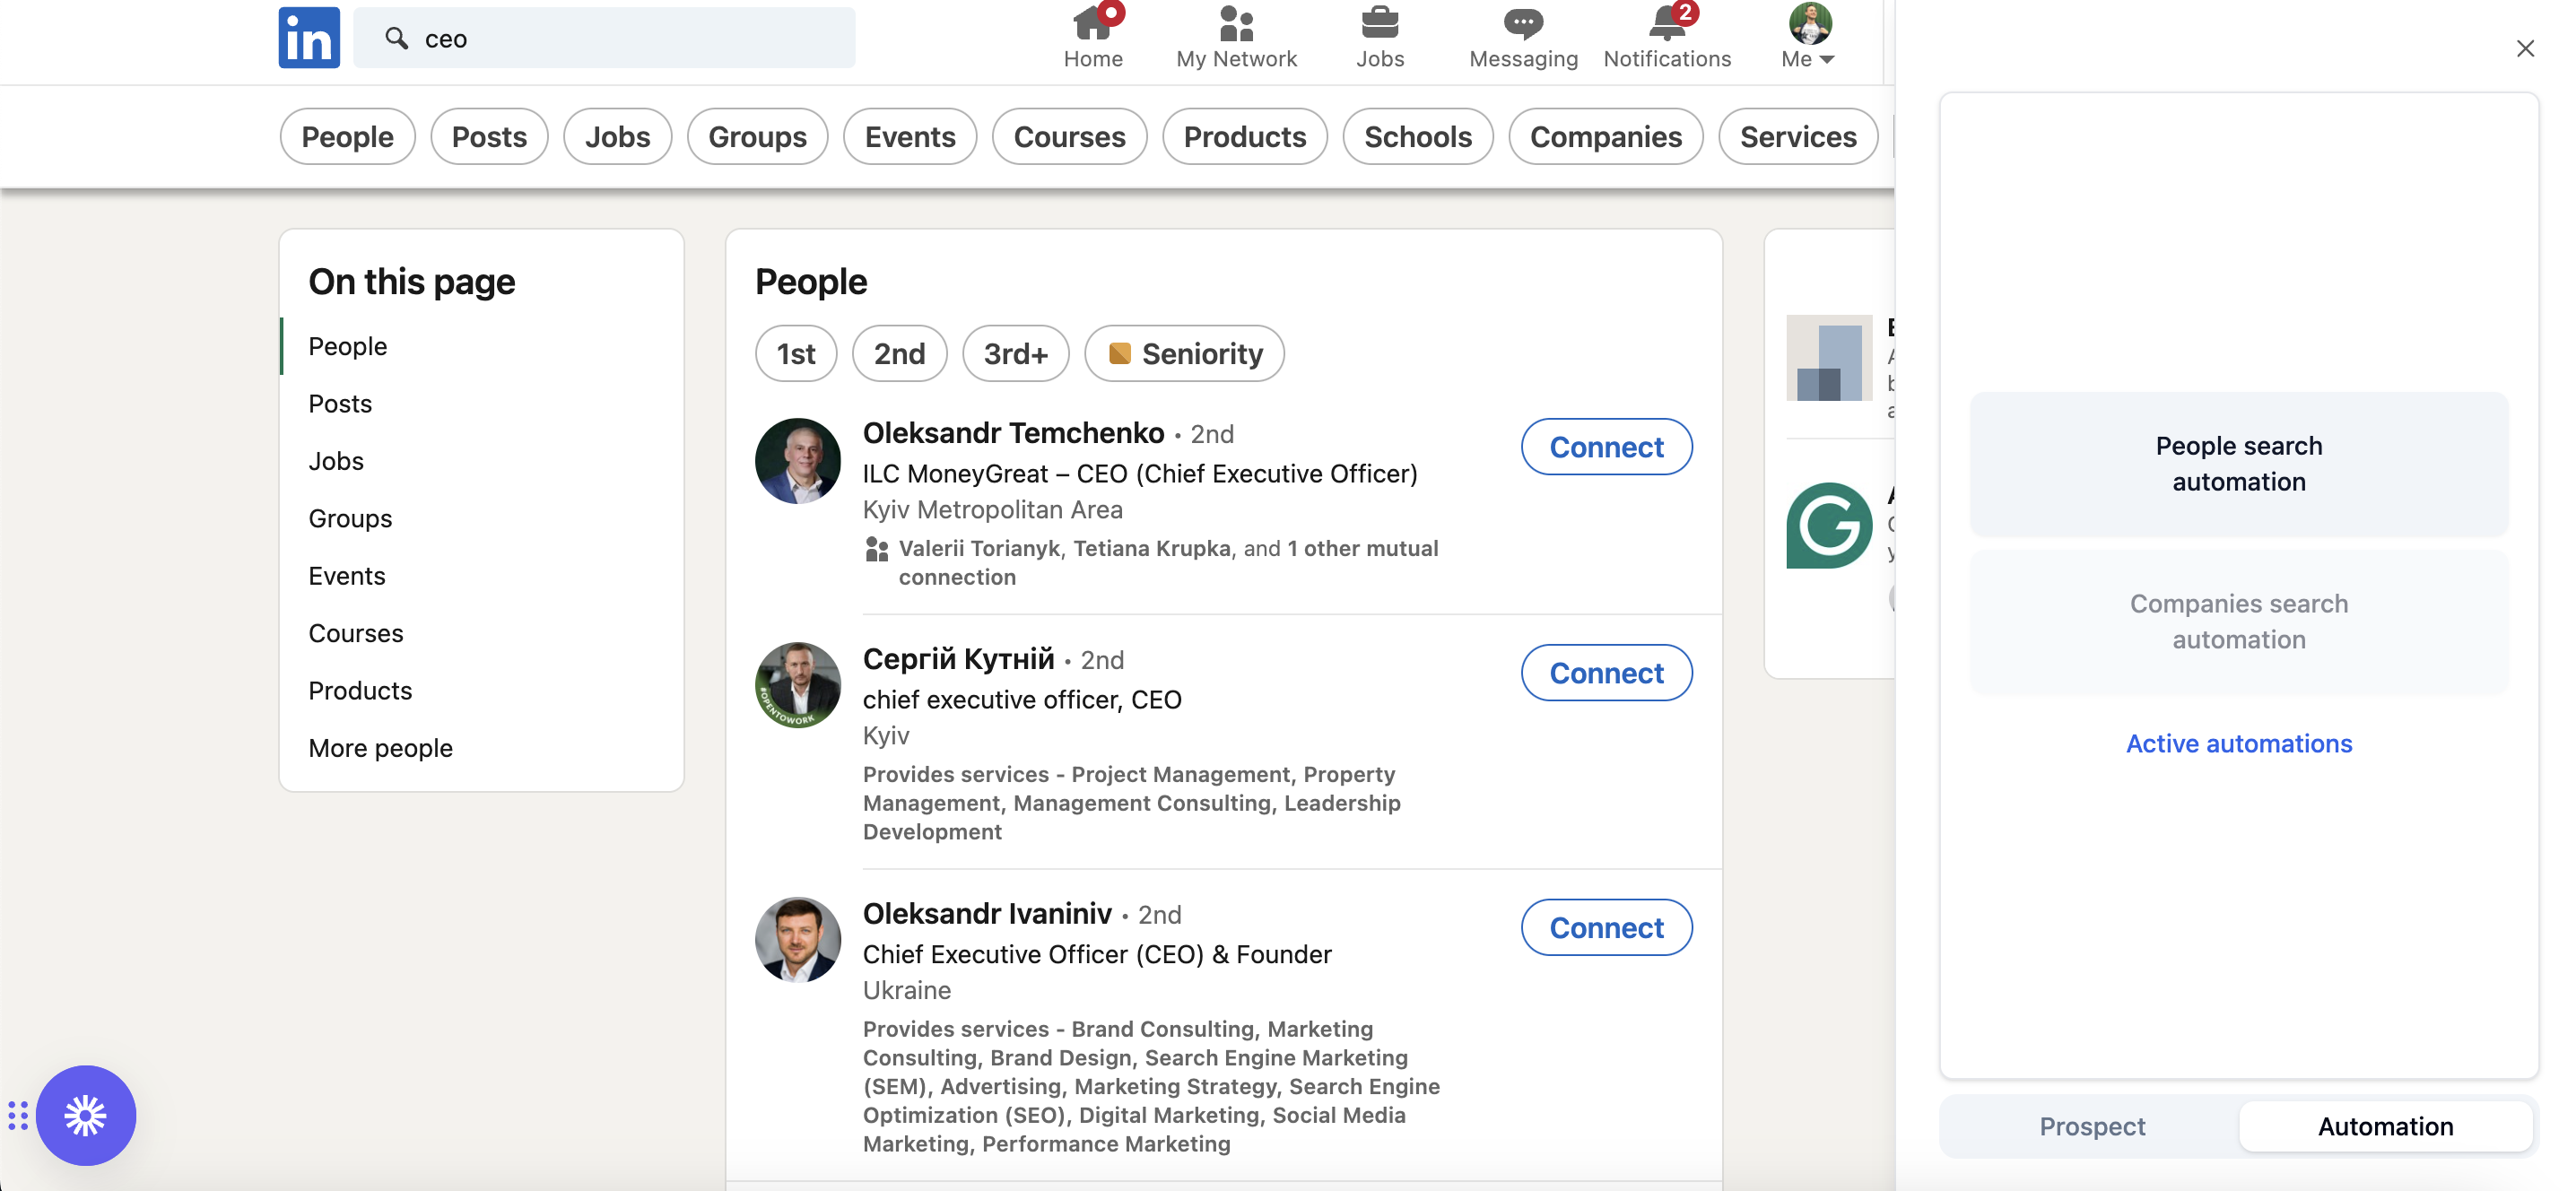Click the search field containing ceo

[604, 38]
